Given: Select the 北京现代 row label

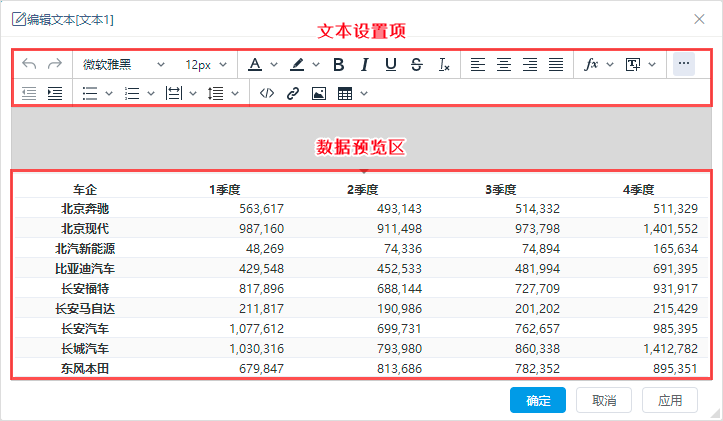Looking at the screenshot, I should (x=85, y=229).
